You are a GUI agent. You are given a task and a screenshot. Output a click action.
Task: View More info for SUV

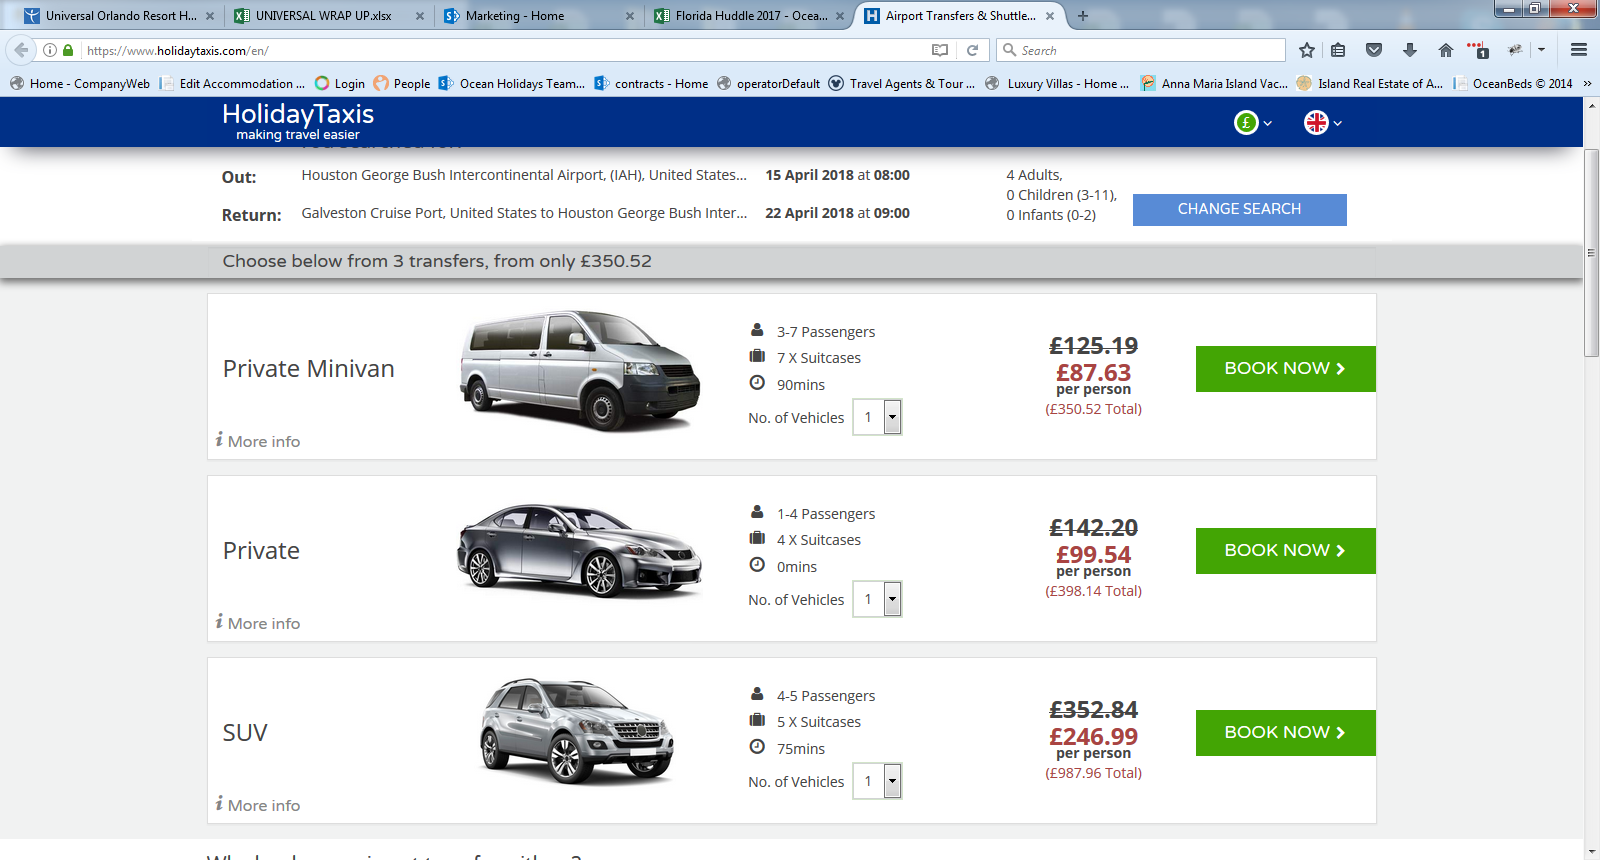[x=258, y=805]
